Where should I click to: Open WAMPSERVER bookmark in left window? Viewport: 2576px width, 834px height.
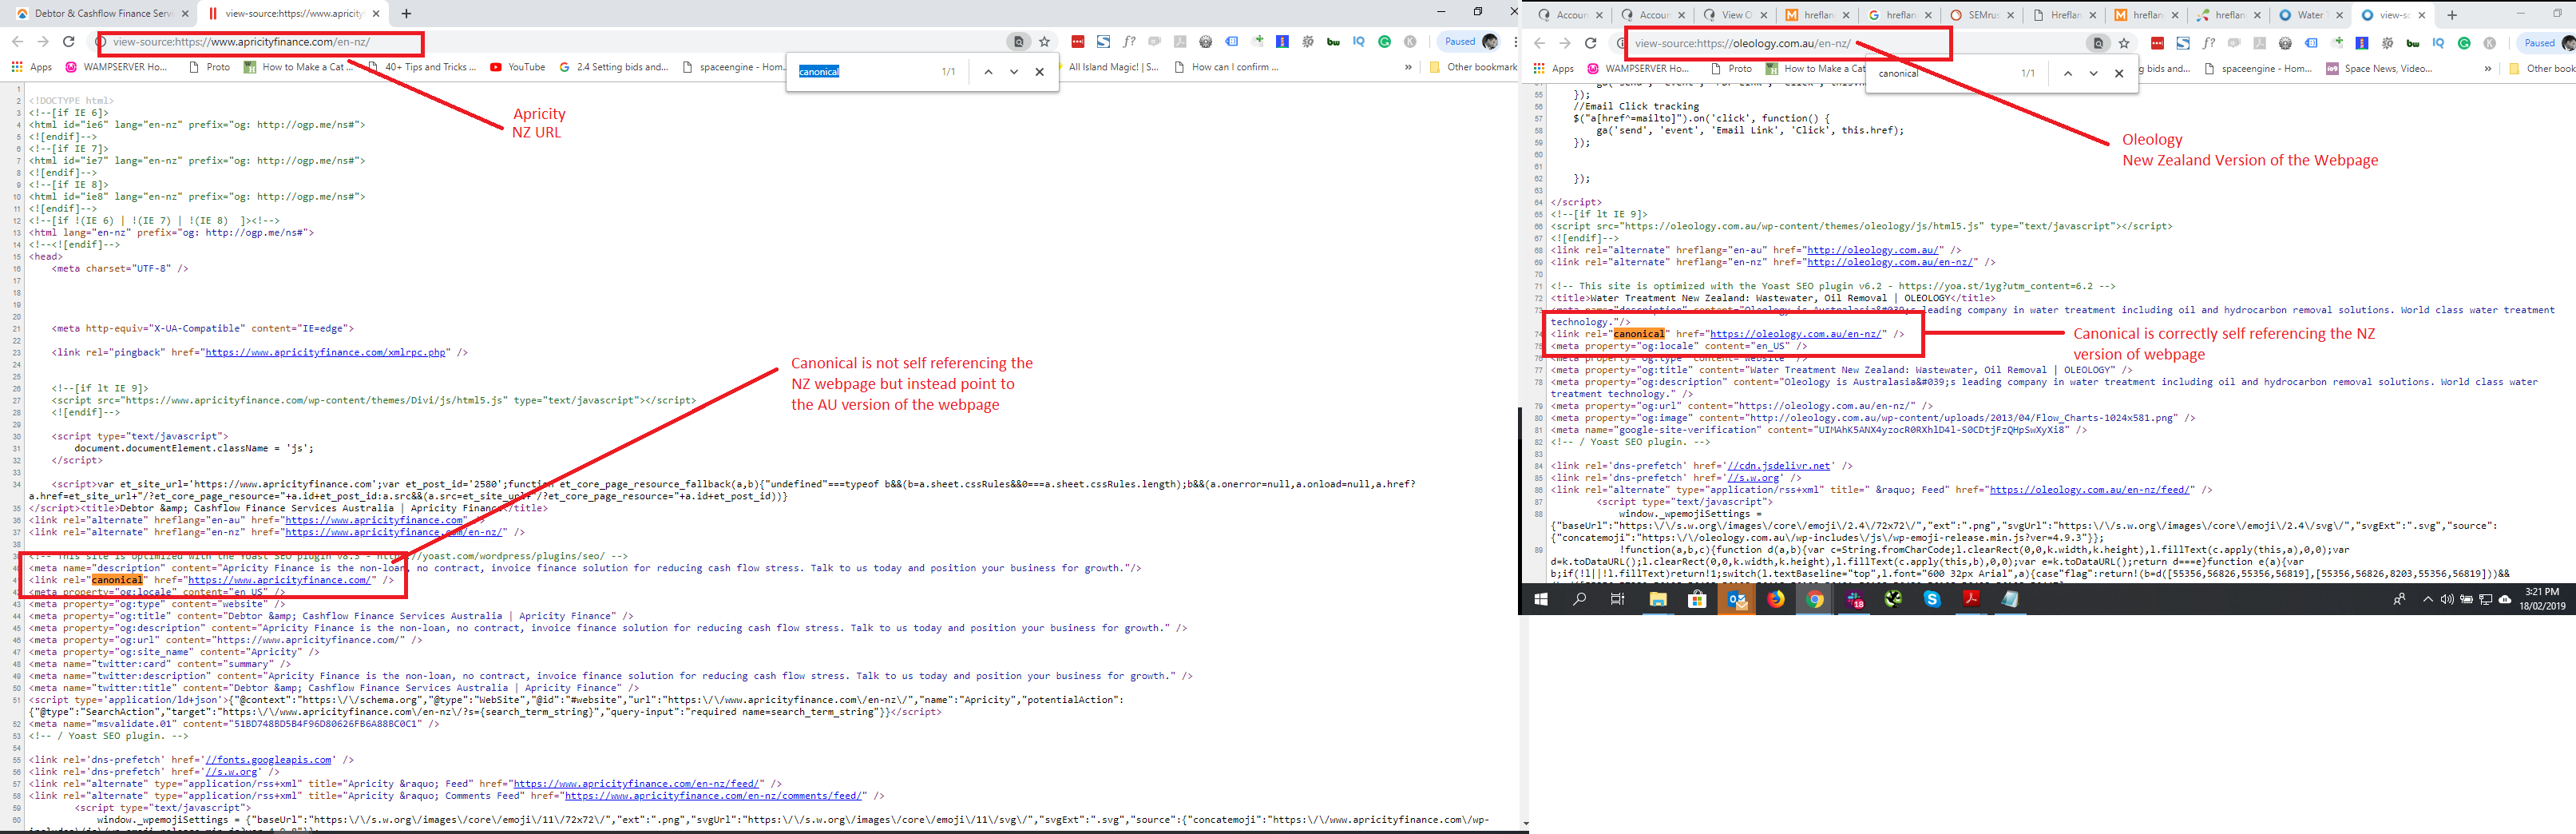click(116, 67)
